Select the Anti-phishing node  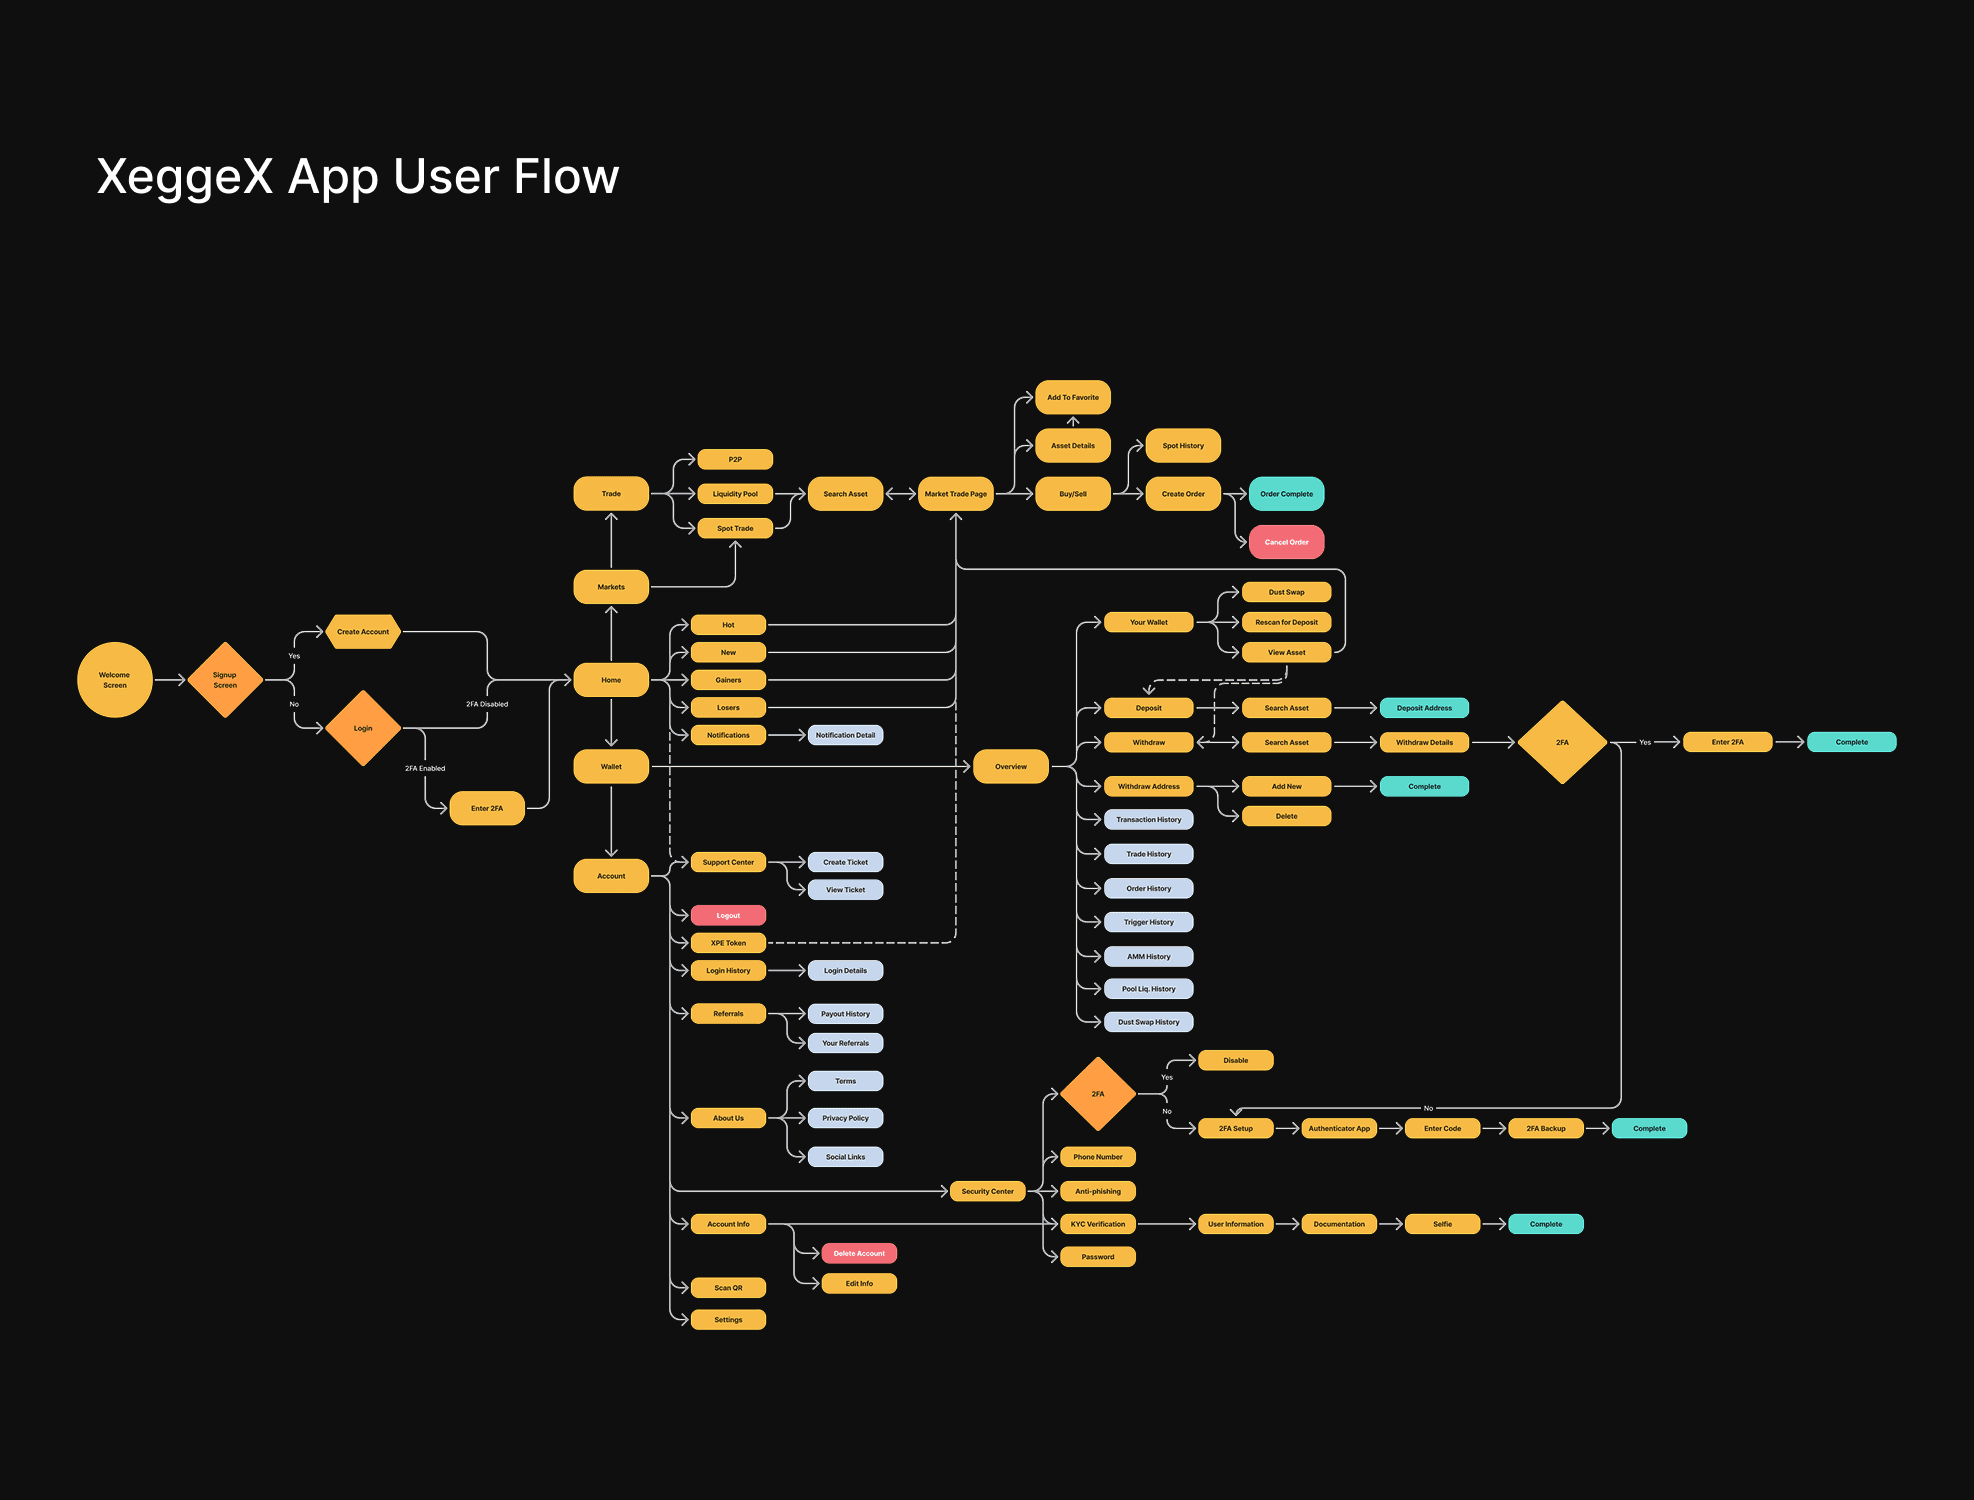[x=1098, y=1192]
